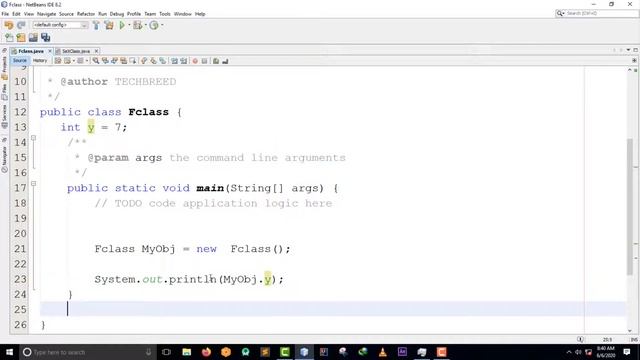Click the New File icon
The image size is (640, 360).
[9, 38]
